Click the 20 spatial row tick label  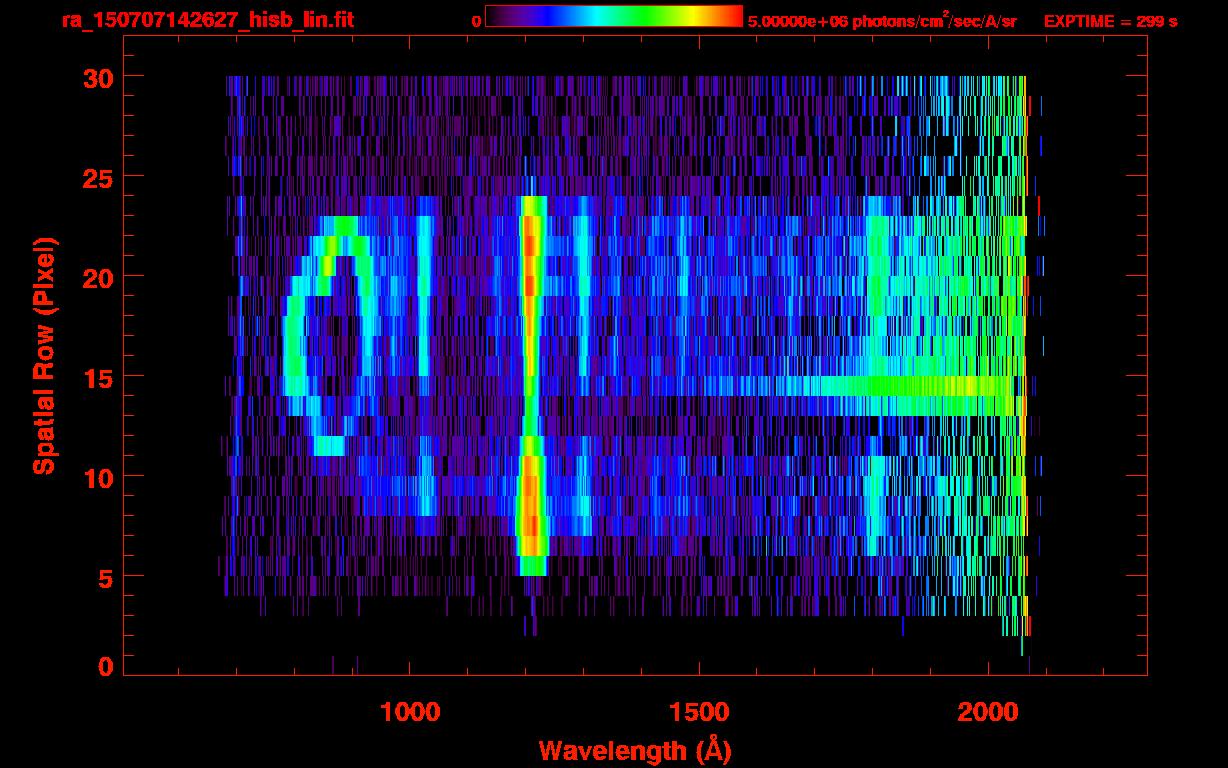(x=98, y=277)
